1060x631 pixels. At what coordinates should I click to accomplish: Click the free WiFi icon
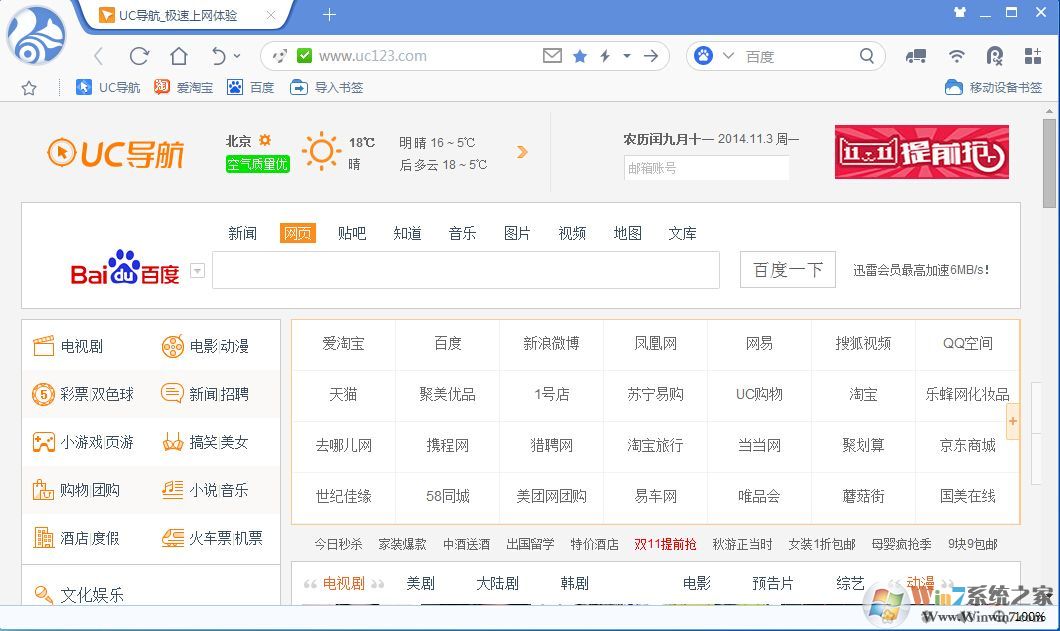(x=956, y=56)
